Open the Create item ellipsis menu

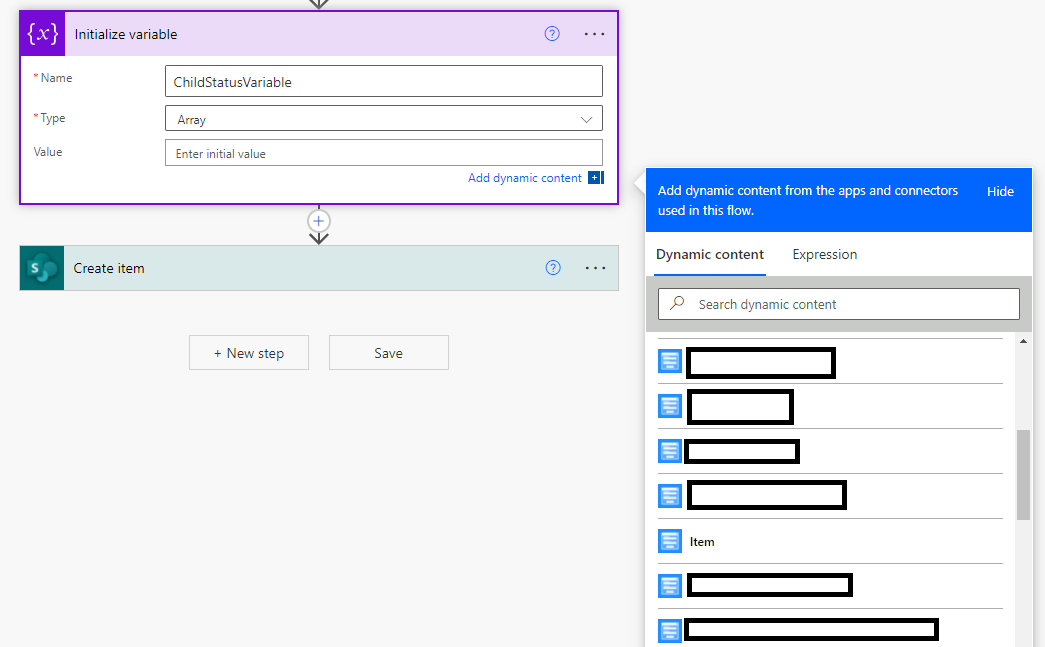click(595, 268)
